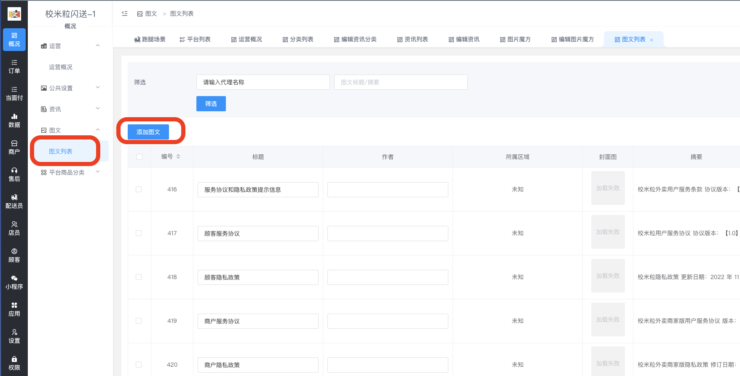Image resolution: width=740 pixels, height=376 pixels.
Task: Click the empty author field in row 416
Action: point(388,190)
